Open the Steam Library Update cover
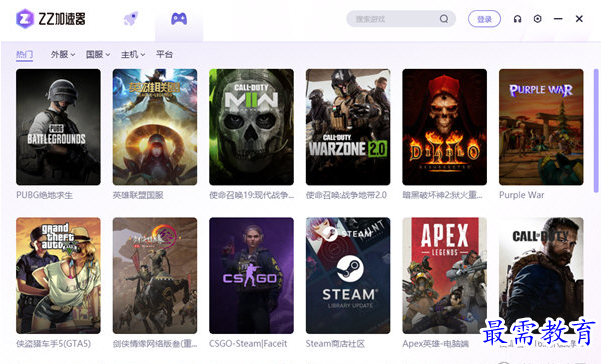Viewport: 604px width, 364px height. click(x=348, y=275)
